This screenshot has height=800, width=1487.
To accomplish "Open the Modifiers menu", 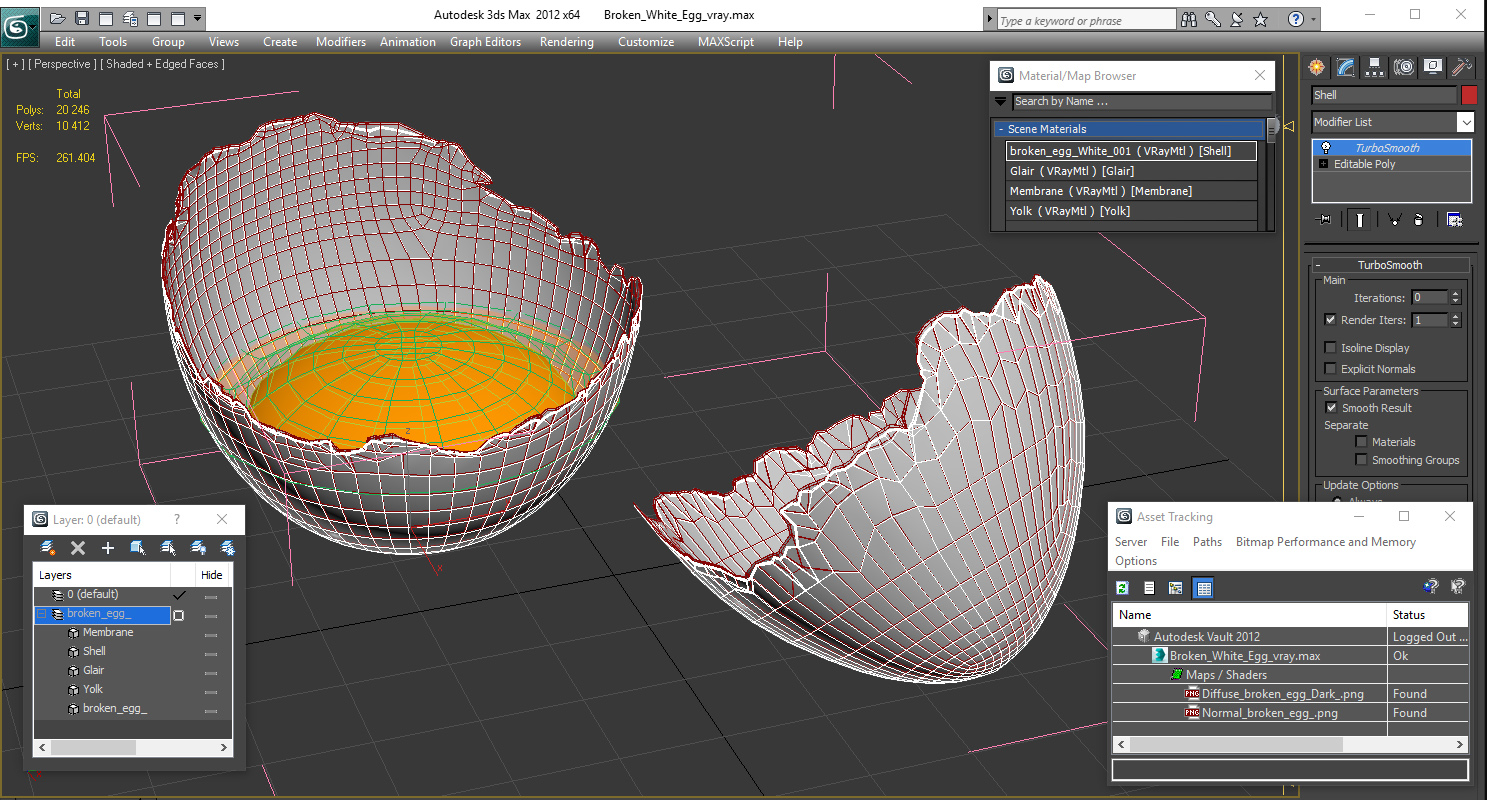I will (341, 42).
